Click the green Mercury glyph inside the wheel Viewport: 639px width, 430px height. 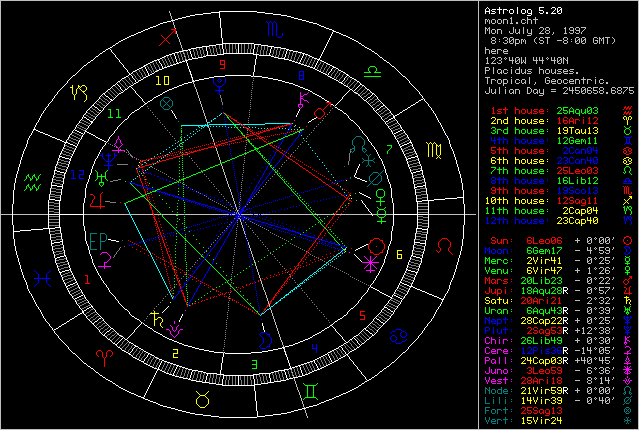tap(381, 215)
